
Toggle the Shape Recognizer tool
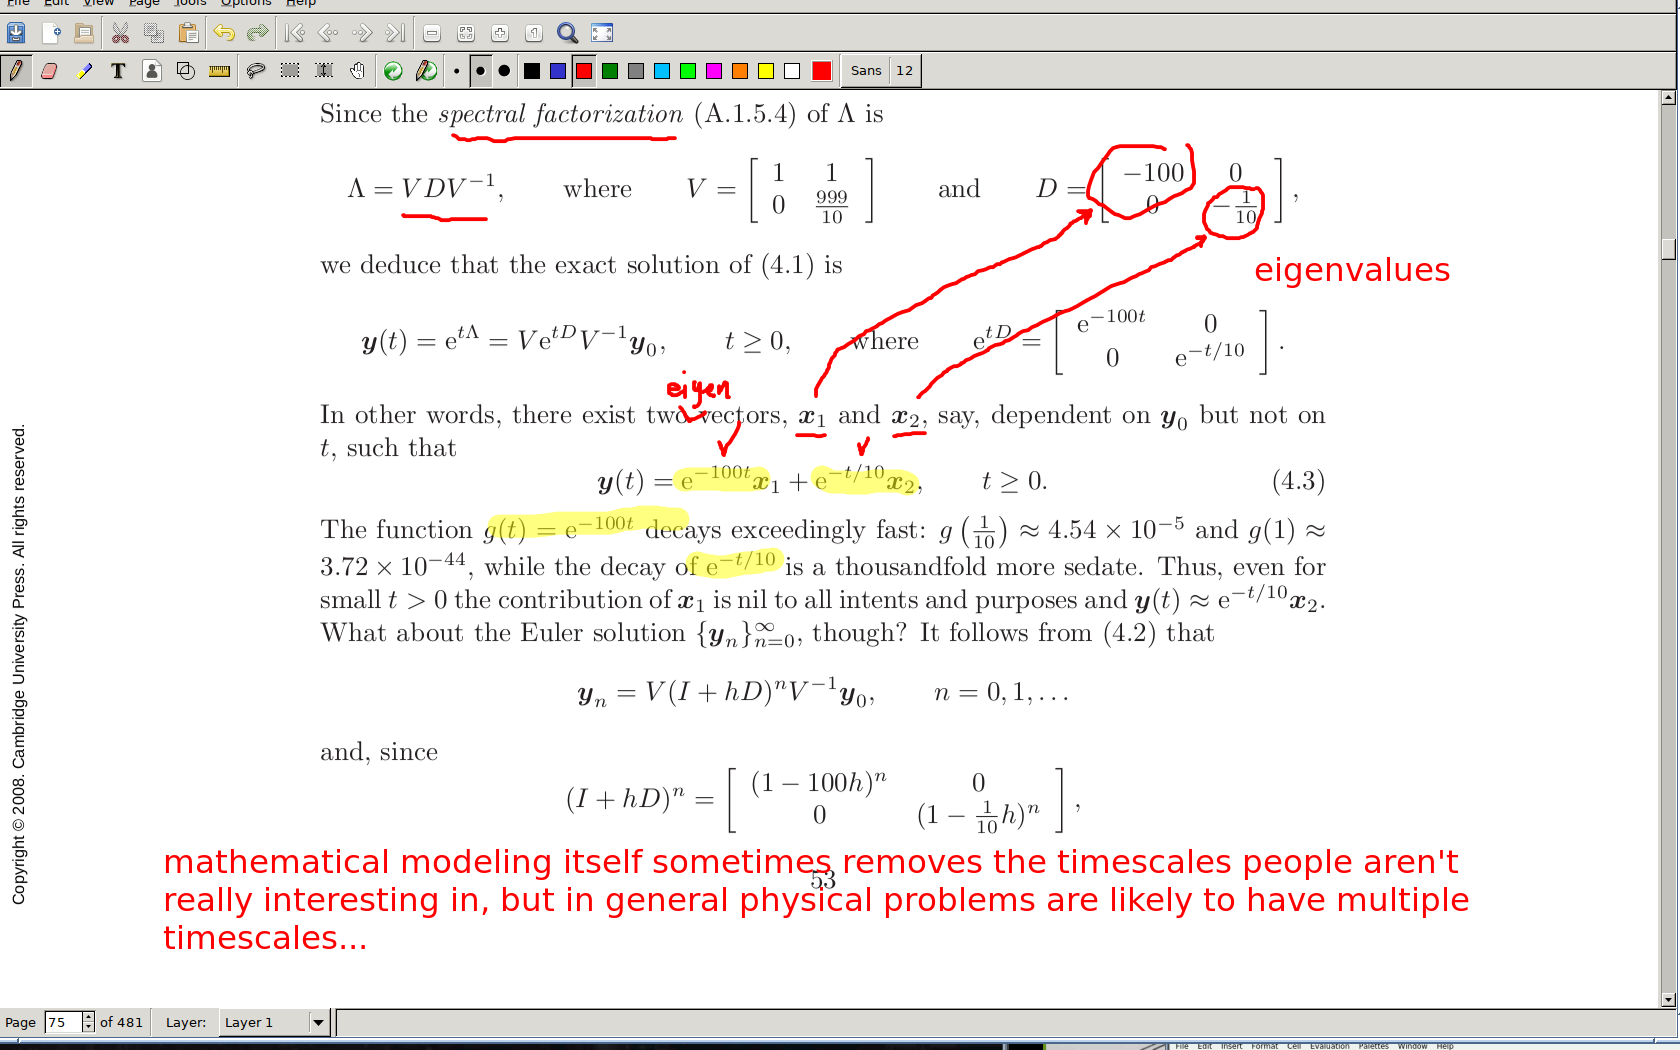click(185, 71)
